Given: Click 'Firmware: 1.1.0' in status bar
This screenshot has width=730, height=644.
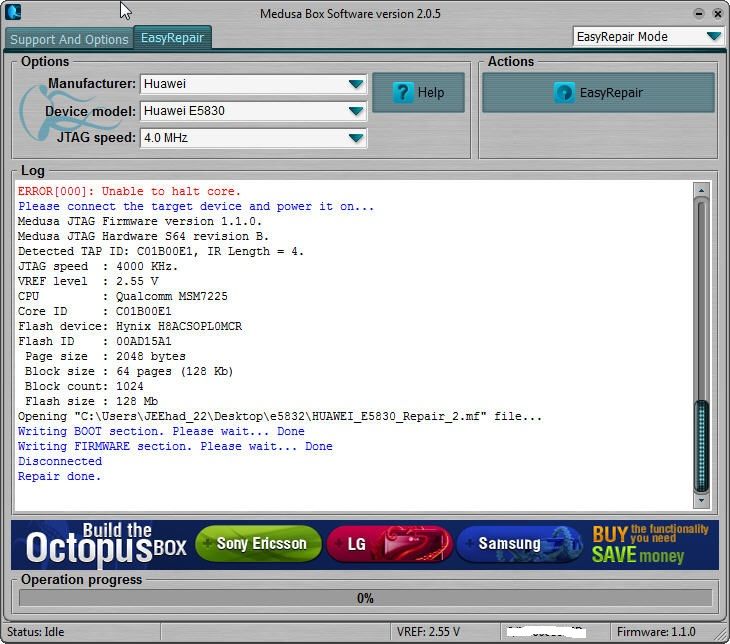Looking at the screenshot, I should pyautogui.click(x=656, y=632).
